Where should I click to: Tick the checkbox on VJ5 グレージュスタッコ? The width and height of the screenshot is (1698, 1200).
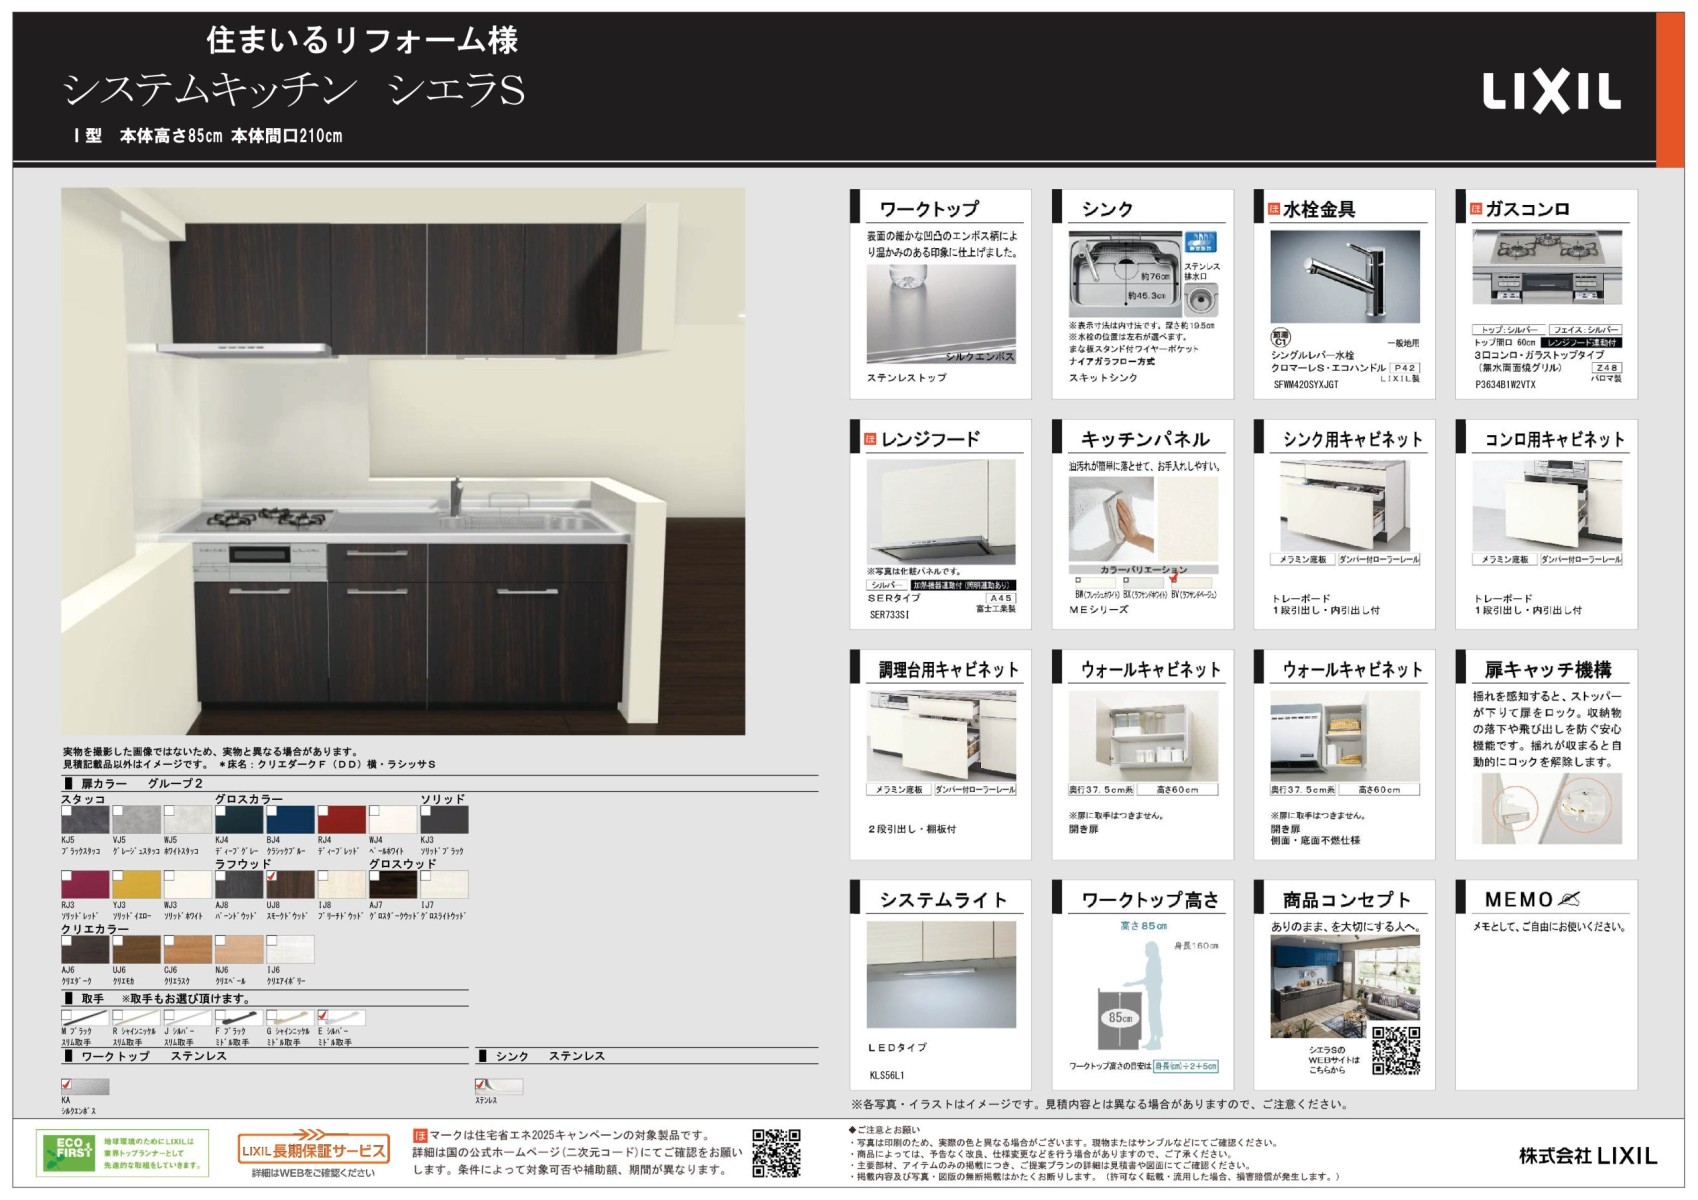click(x=118, y=811)
